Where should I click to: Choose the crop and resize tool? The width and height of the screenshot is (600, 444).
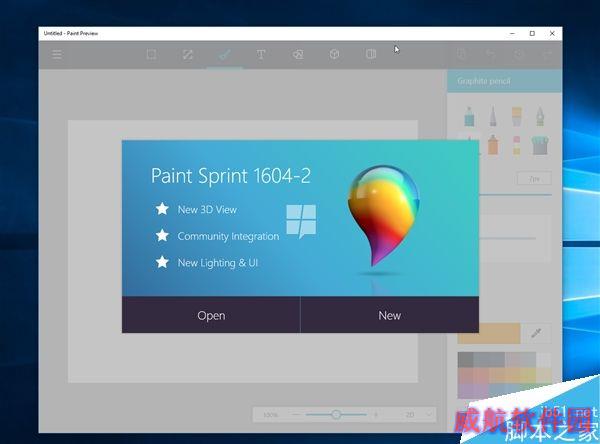click(188, 54)
